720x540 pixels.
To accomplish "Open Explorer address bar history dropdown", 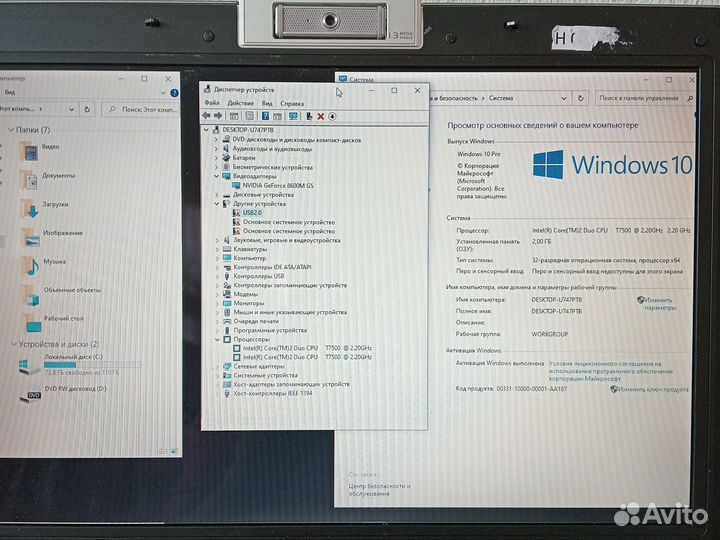I will [x=71, y=109].
